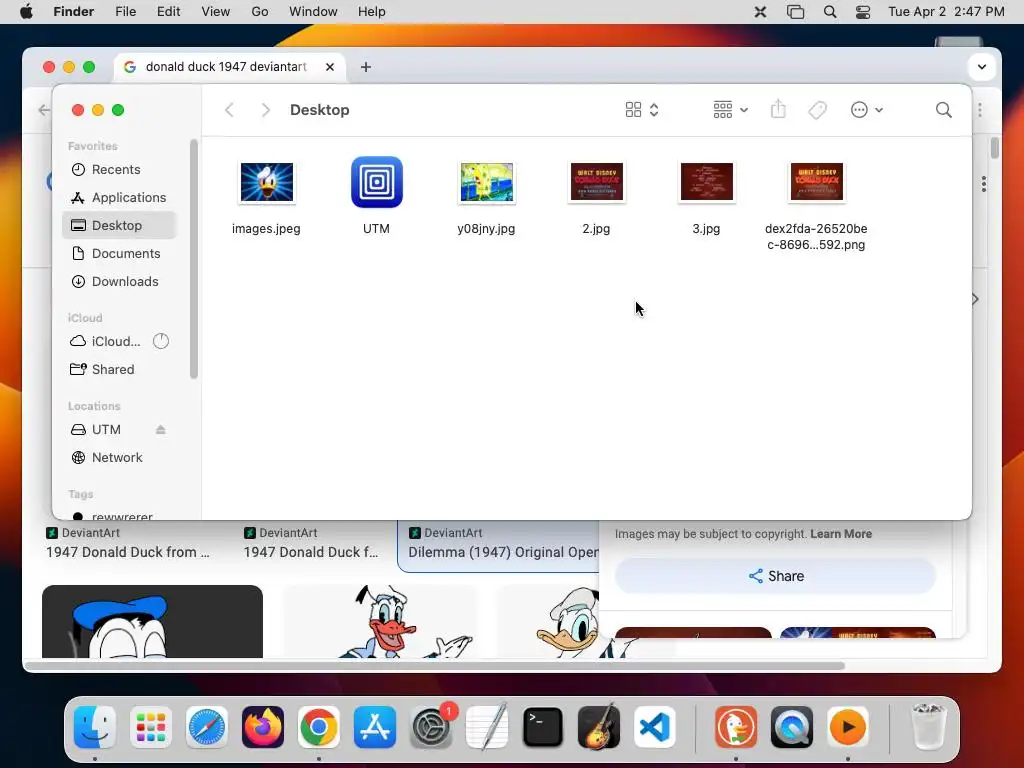Open Visual Studio Code from the Dock
Screen dimensions: 1024x768
click(x=654, y=726)
